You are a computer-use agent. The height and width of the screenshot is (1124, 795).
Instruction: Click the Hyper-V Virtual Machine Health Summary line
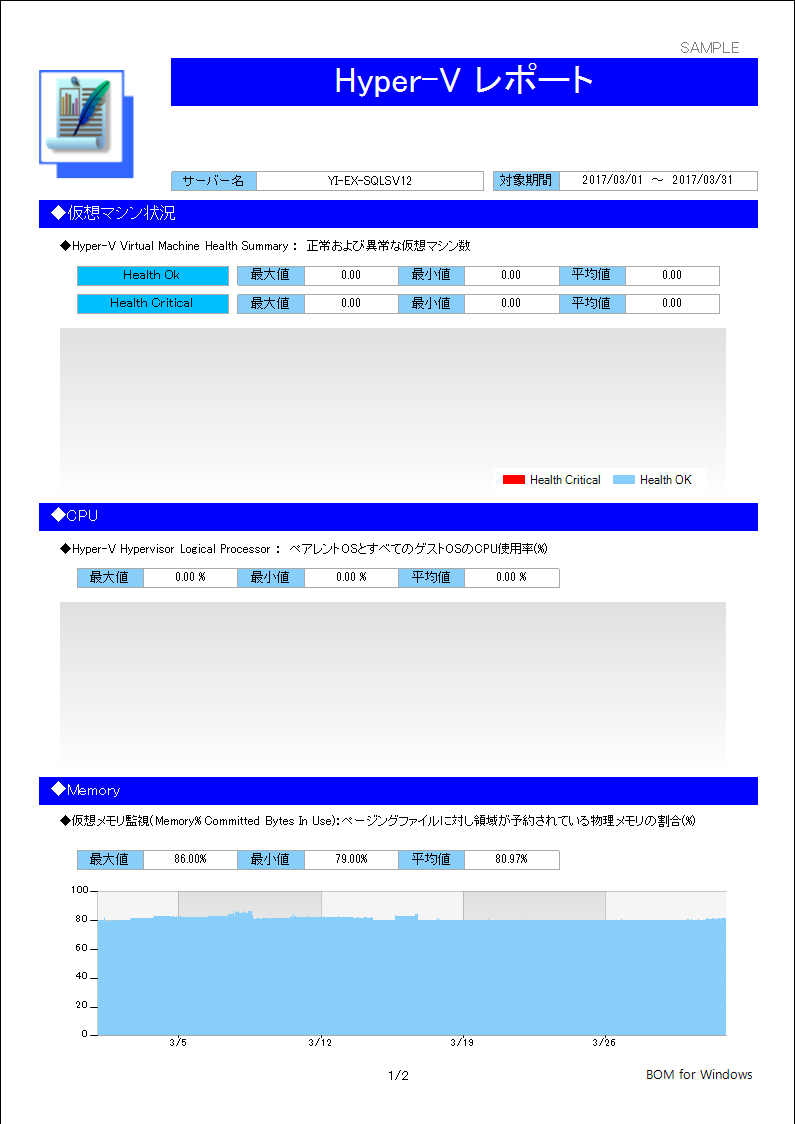(x=266, y=246)
